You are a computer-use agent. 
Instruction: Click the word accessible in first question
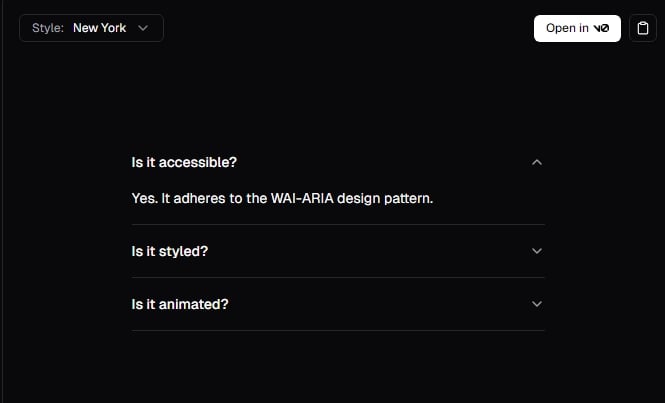pyautogui.click(x=198, y=162)
